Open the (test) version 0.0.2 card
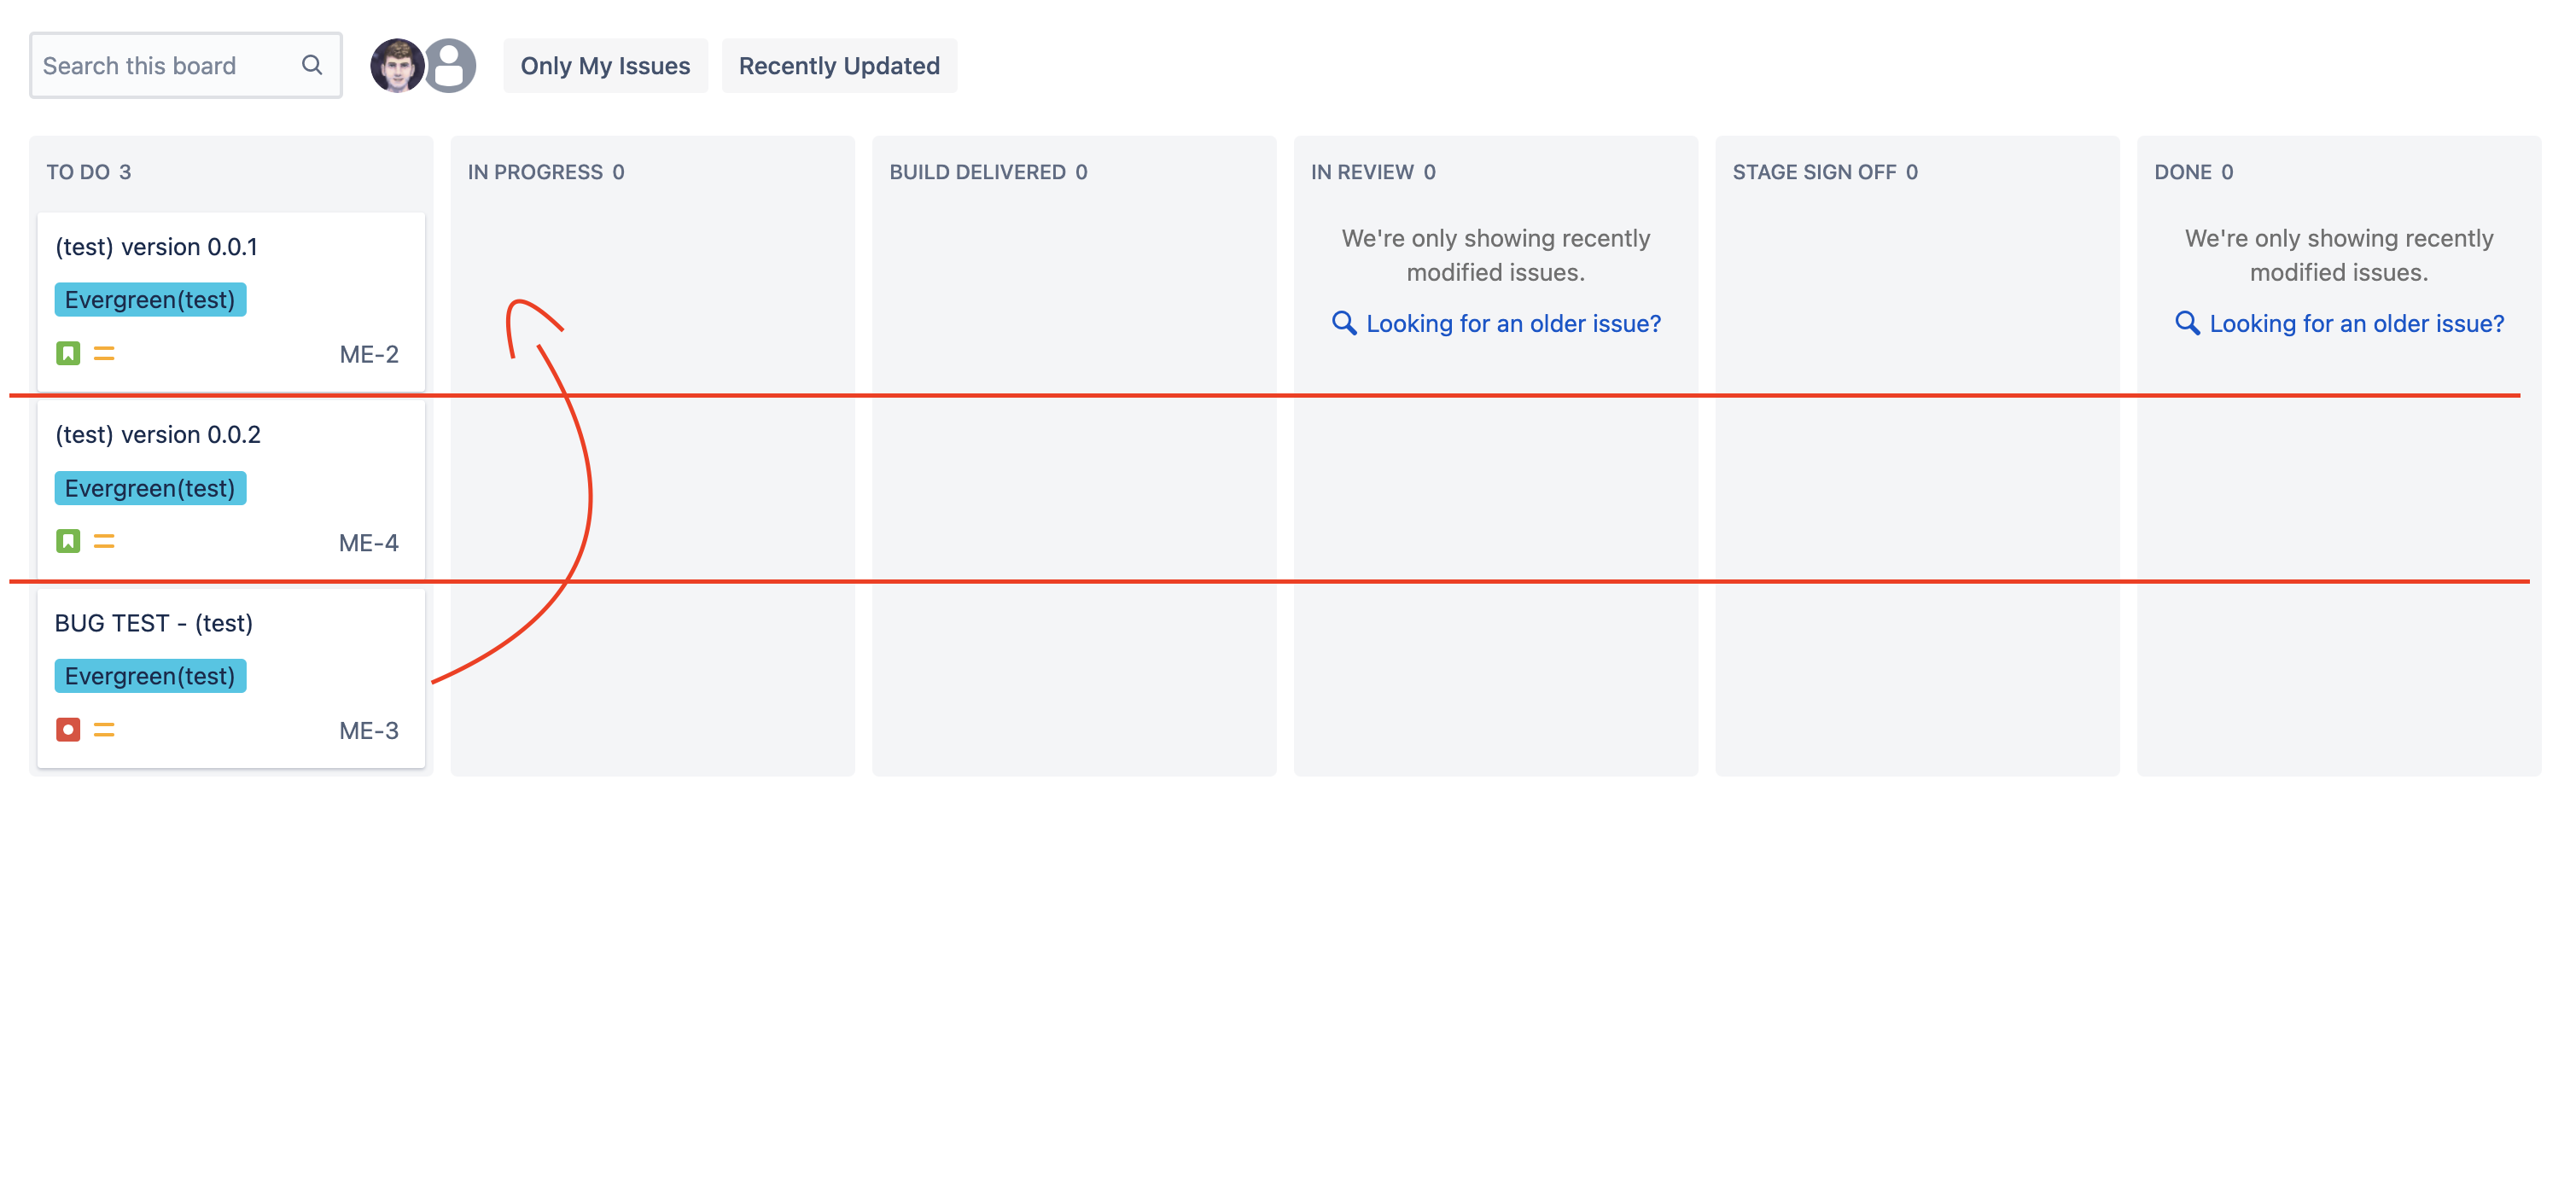This screenshot has height=1193, width=2576. tap(231, 489)
